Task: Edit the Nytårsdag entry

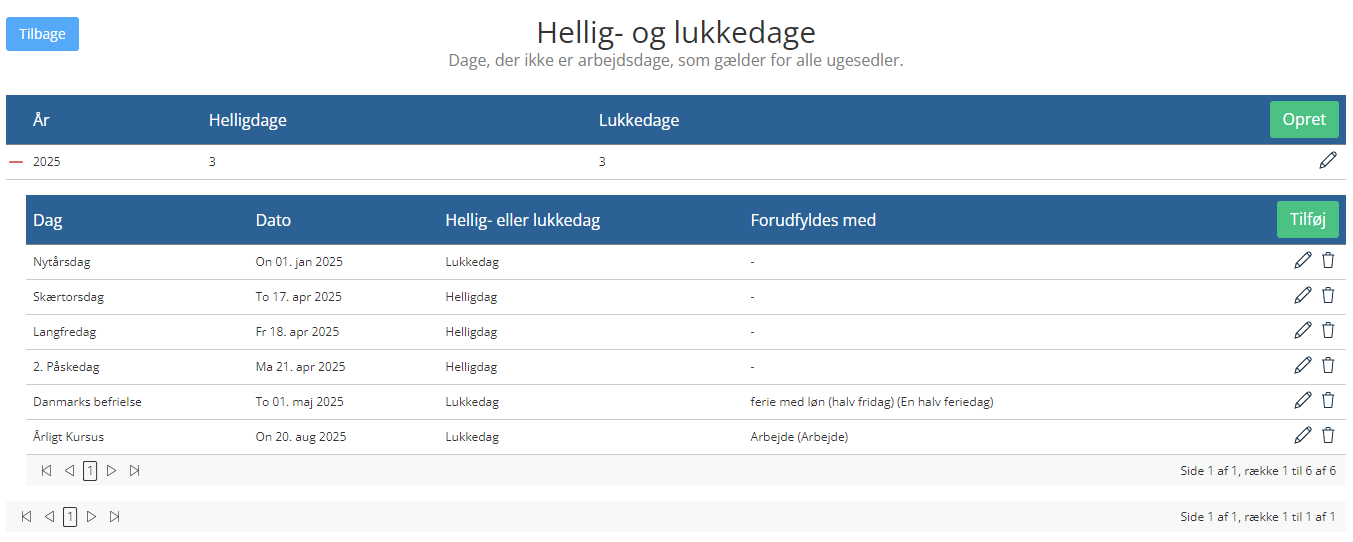Action: [1302, 261]
